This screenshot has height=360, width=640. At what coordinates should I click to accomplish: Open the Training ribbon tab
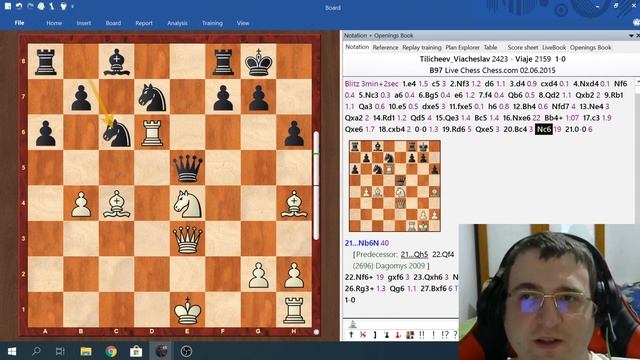pyautogui.click(x=212, y=23)
